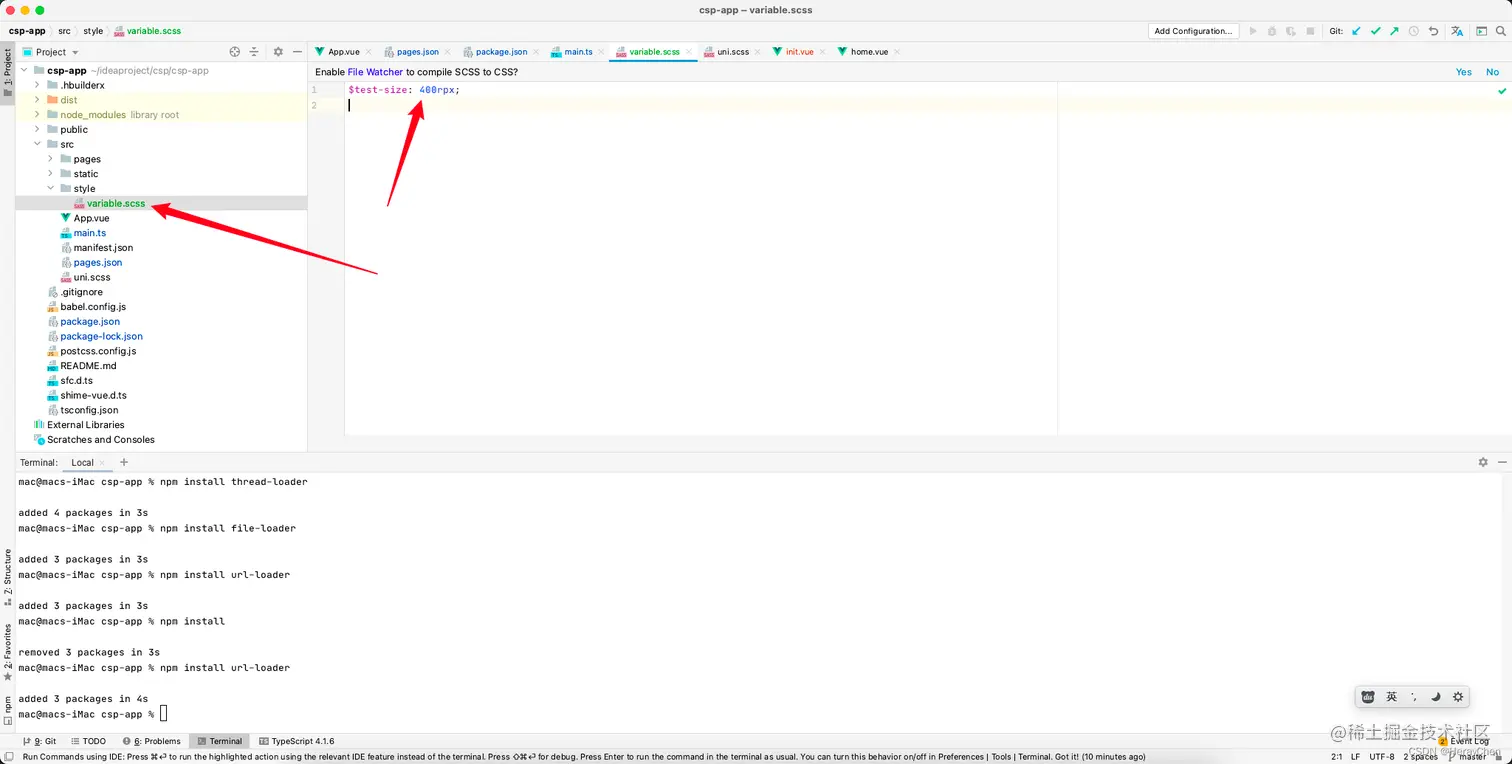Toggle the npm side tool window
Screen dimensions: 1512x764
tap(8, 710)
